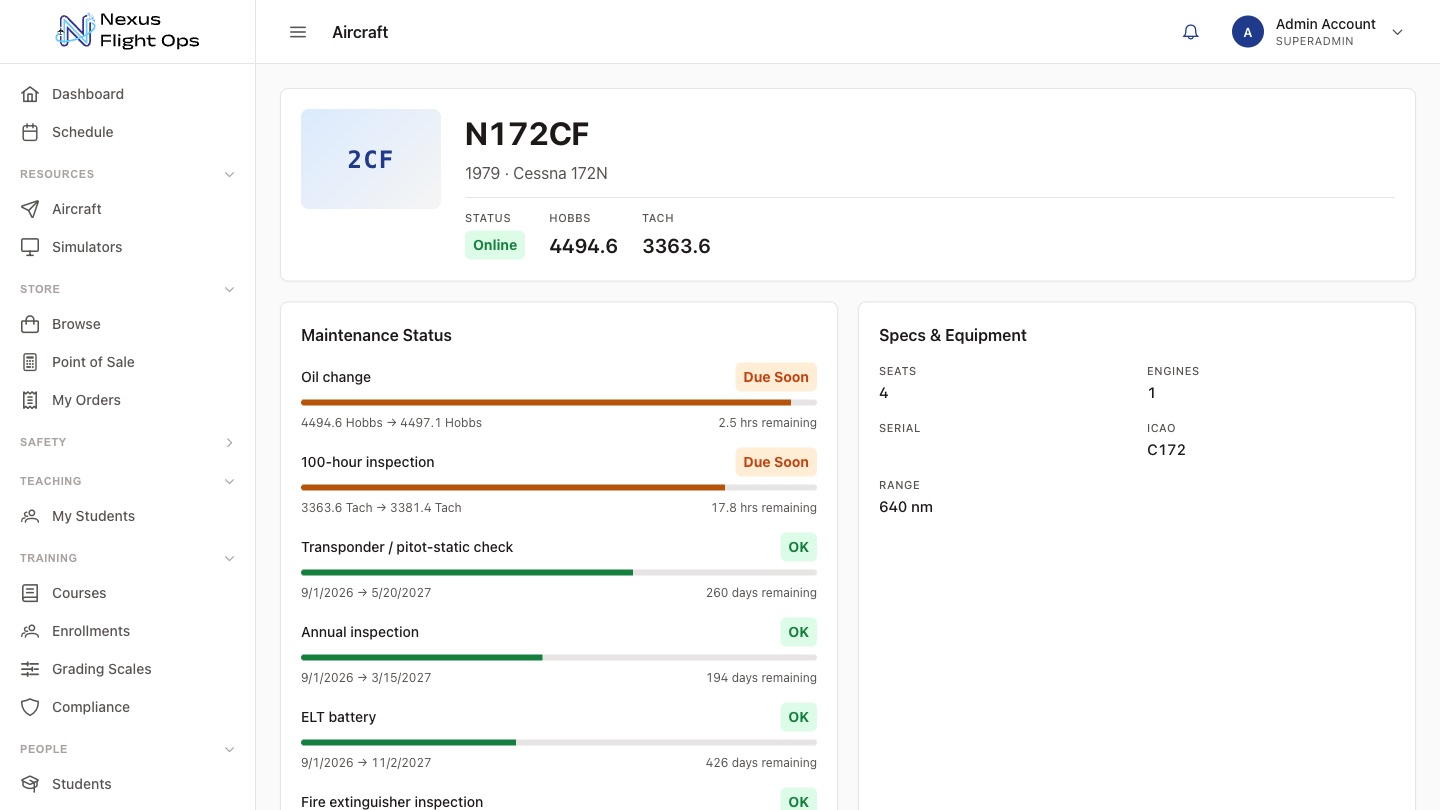Select Simulators in the sidebar
Viewport: 1440px width, 810px height.
tap(128, 247)
